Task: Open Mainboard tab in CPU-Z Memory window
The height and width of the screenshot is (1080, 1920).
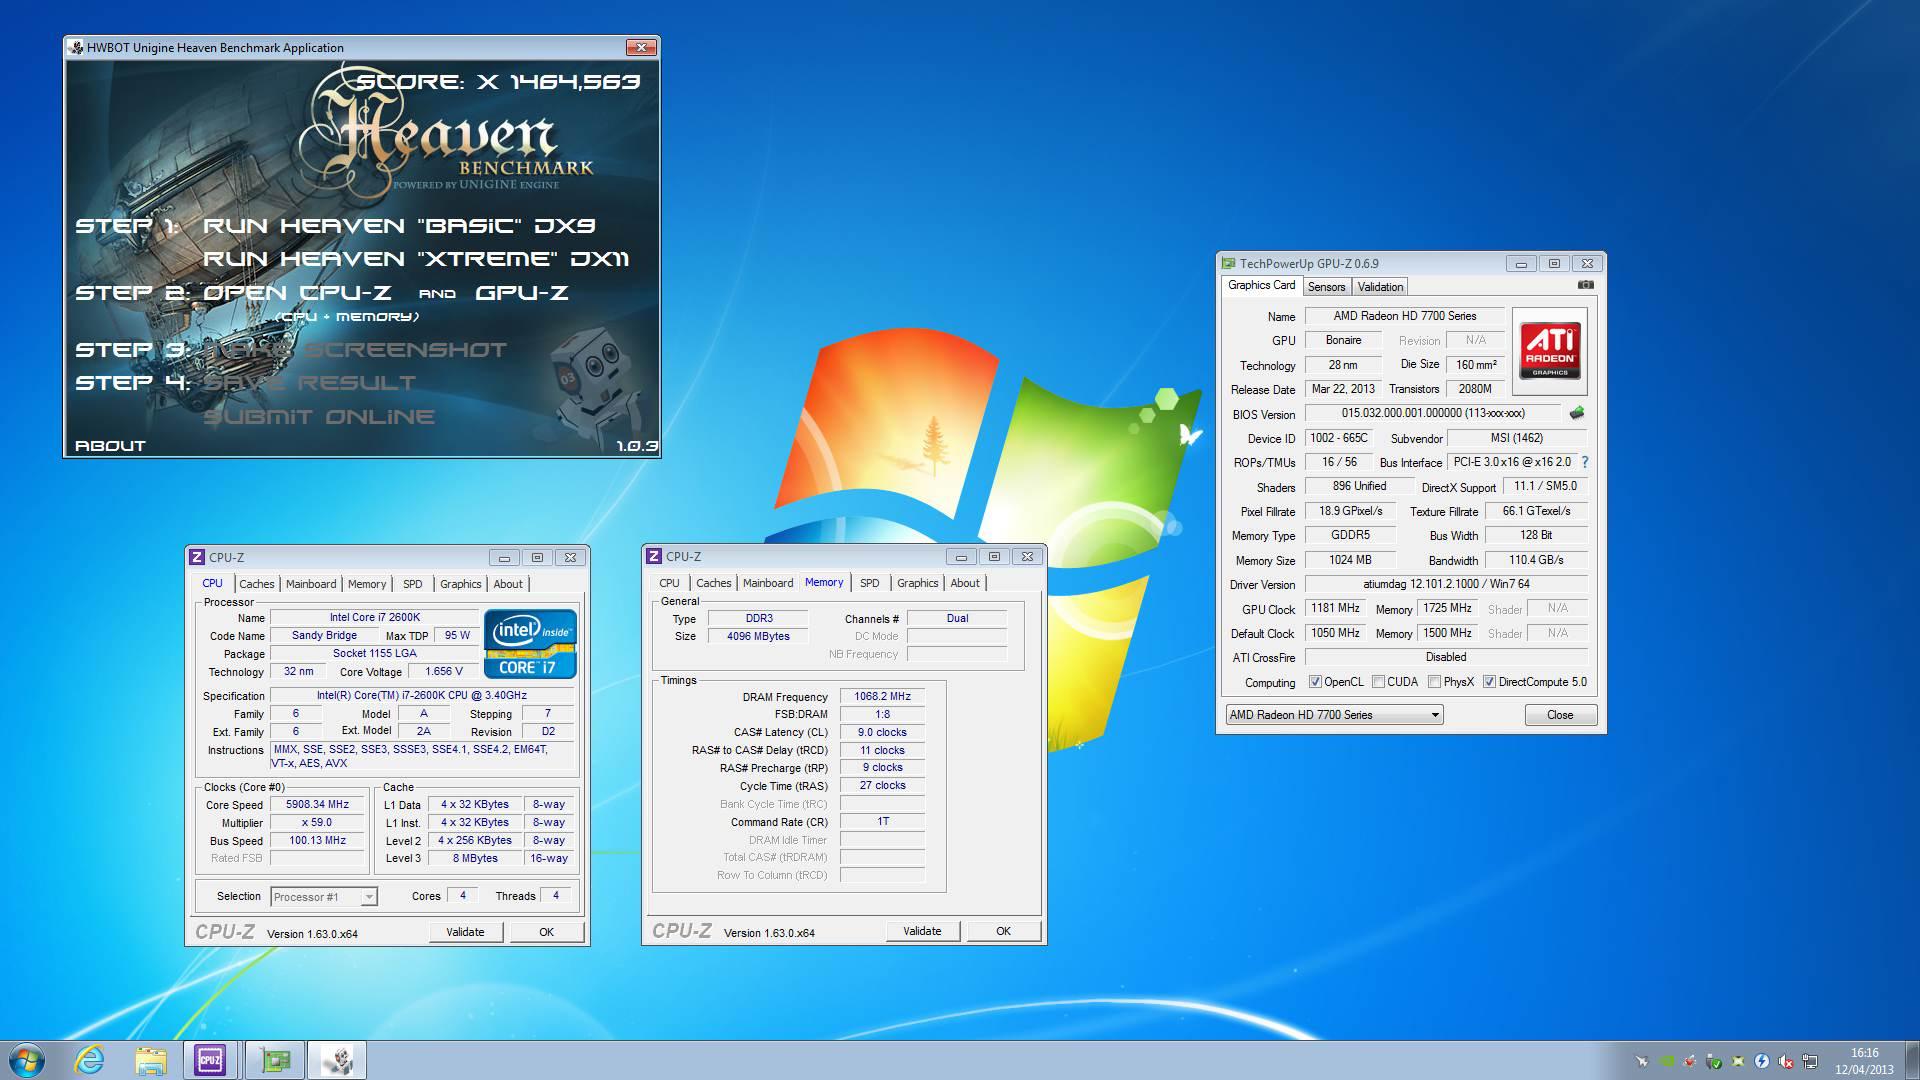Action: tap(768, 583)
